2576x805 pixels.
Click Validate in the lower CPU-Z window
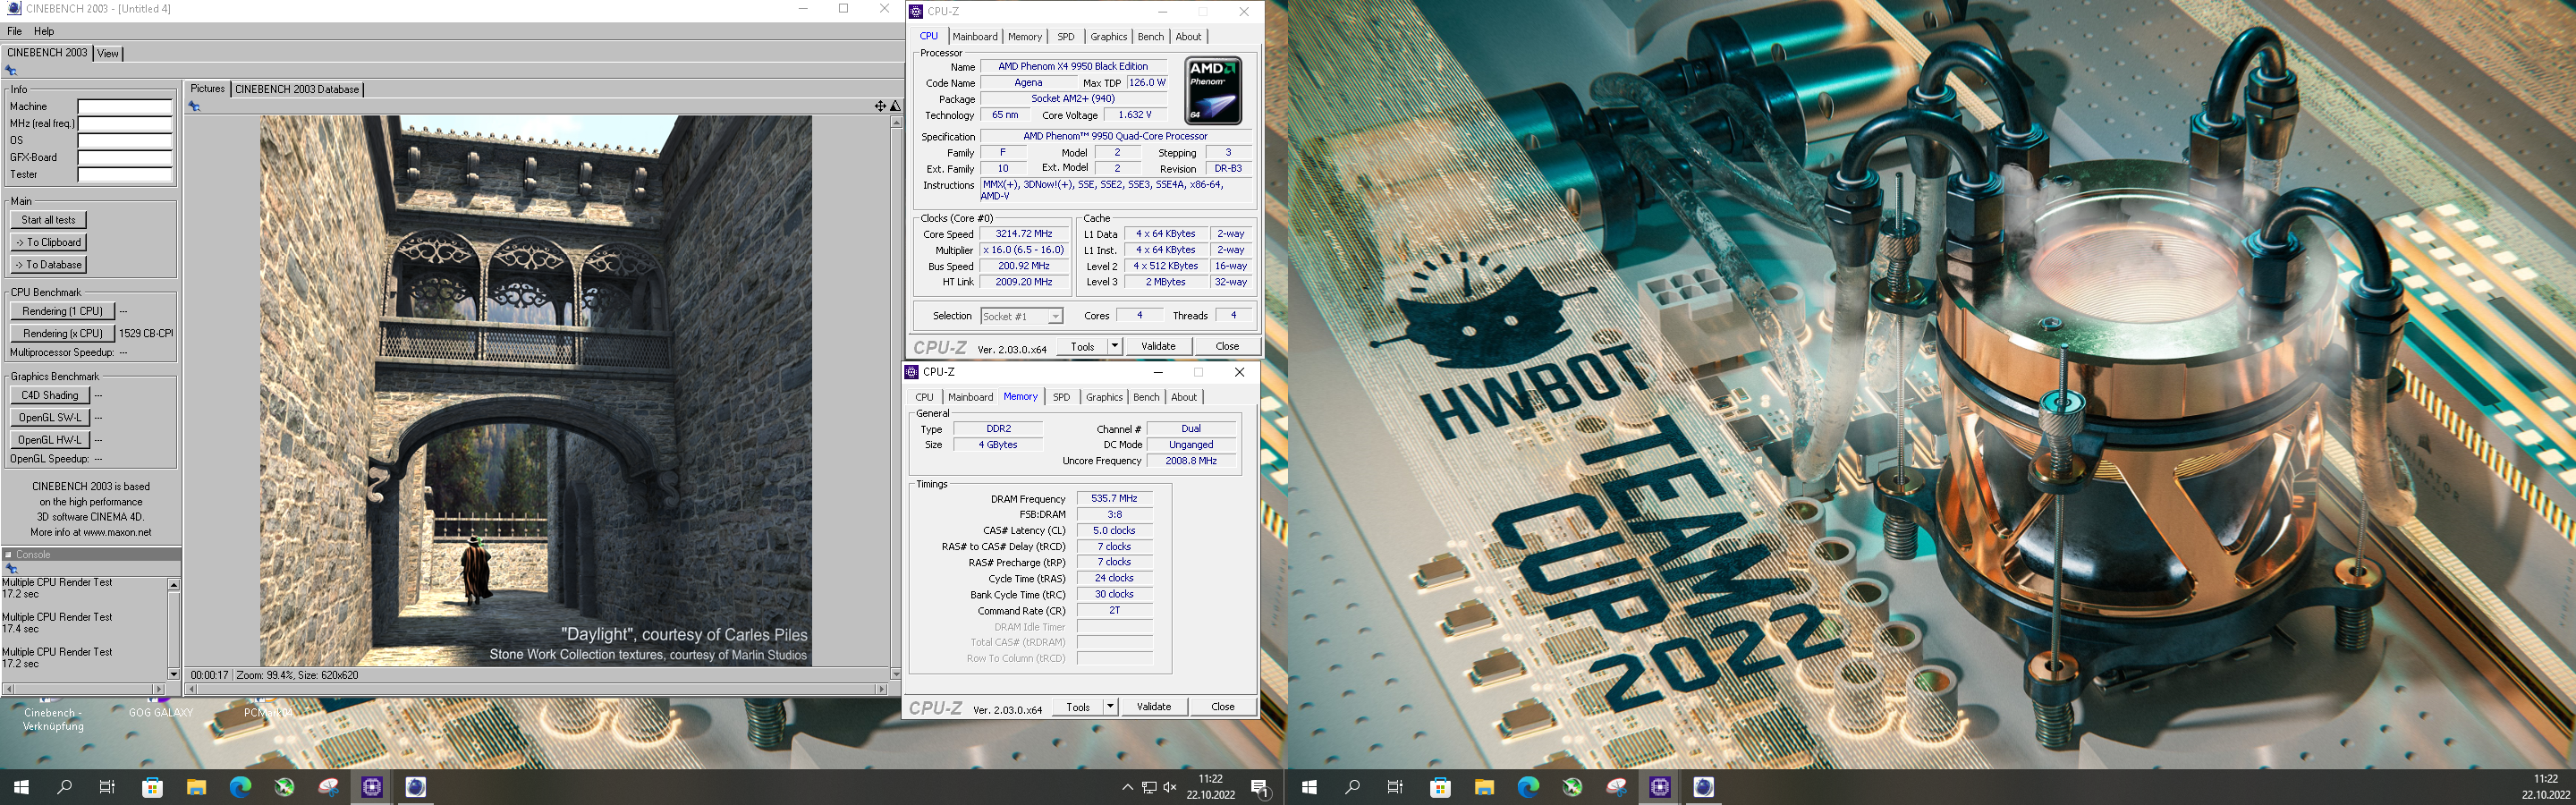pyautogui.click(x=1154, y=706)
